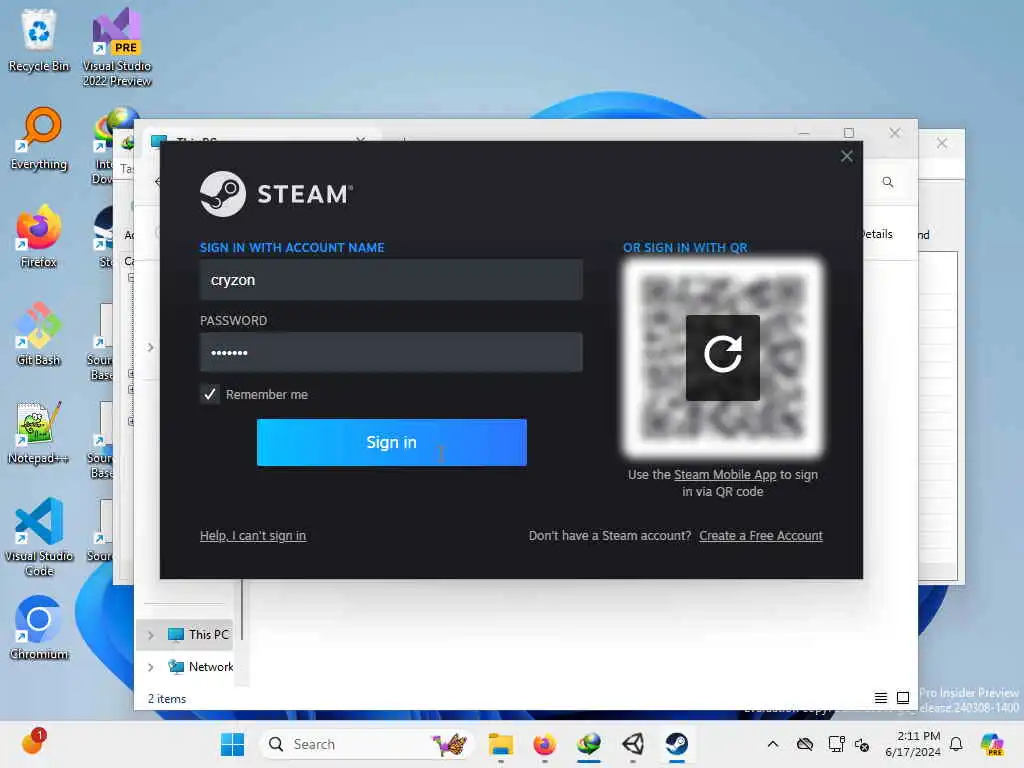Open the widgets icon with notification badge
Screen dimensions: 1024x768
33,743
